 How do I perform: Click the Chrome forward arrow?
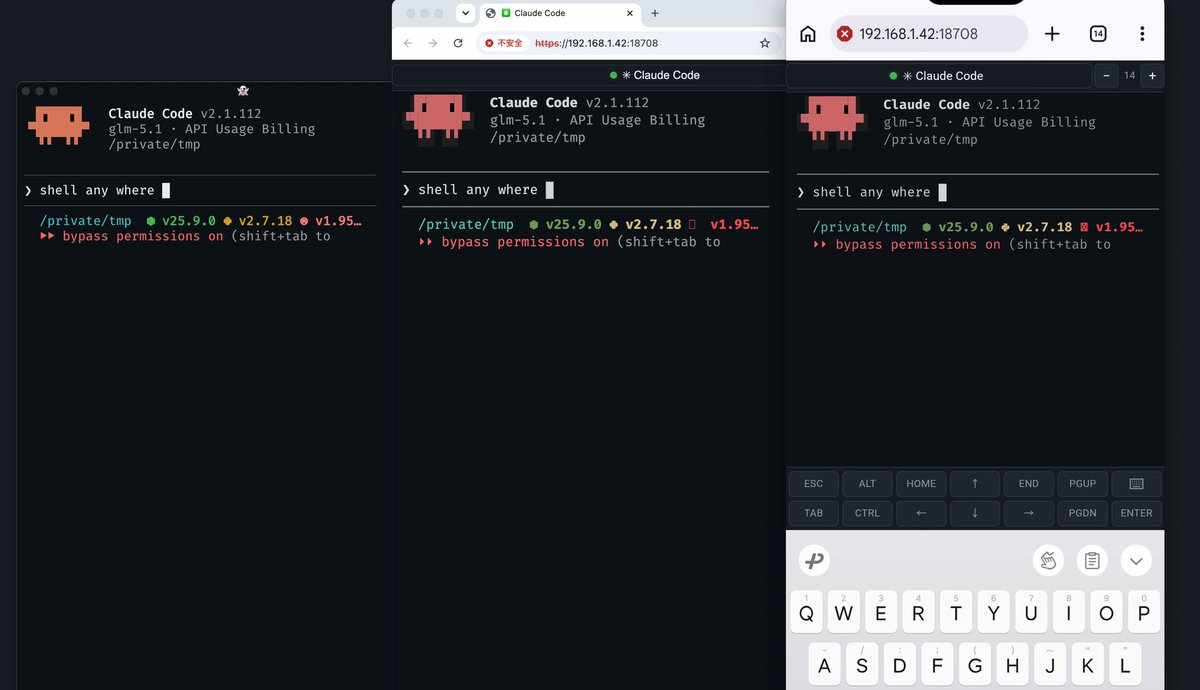[x=433, y=43]
